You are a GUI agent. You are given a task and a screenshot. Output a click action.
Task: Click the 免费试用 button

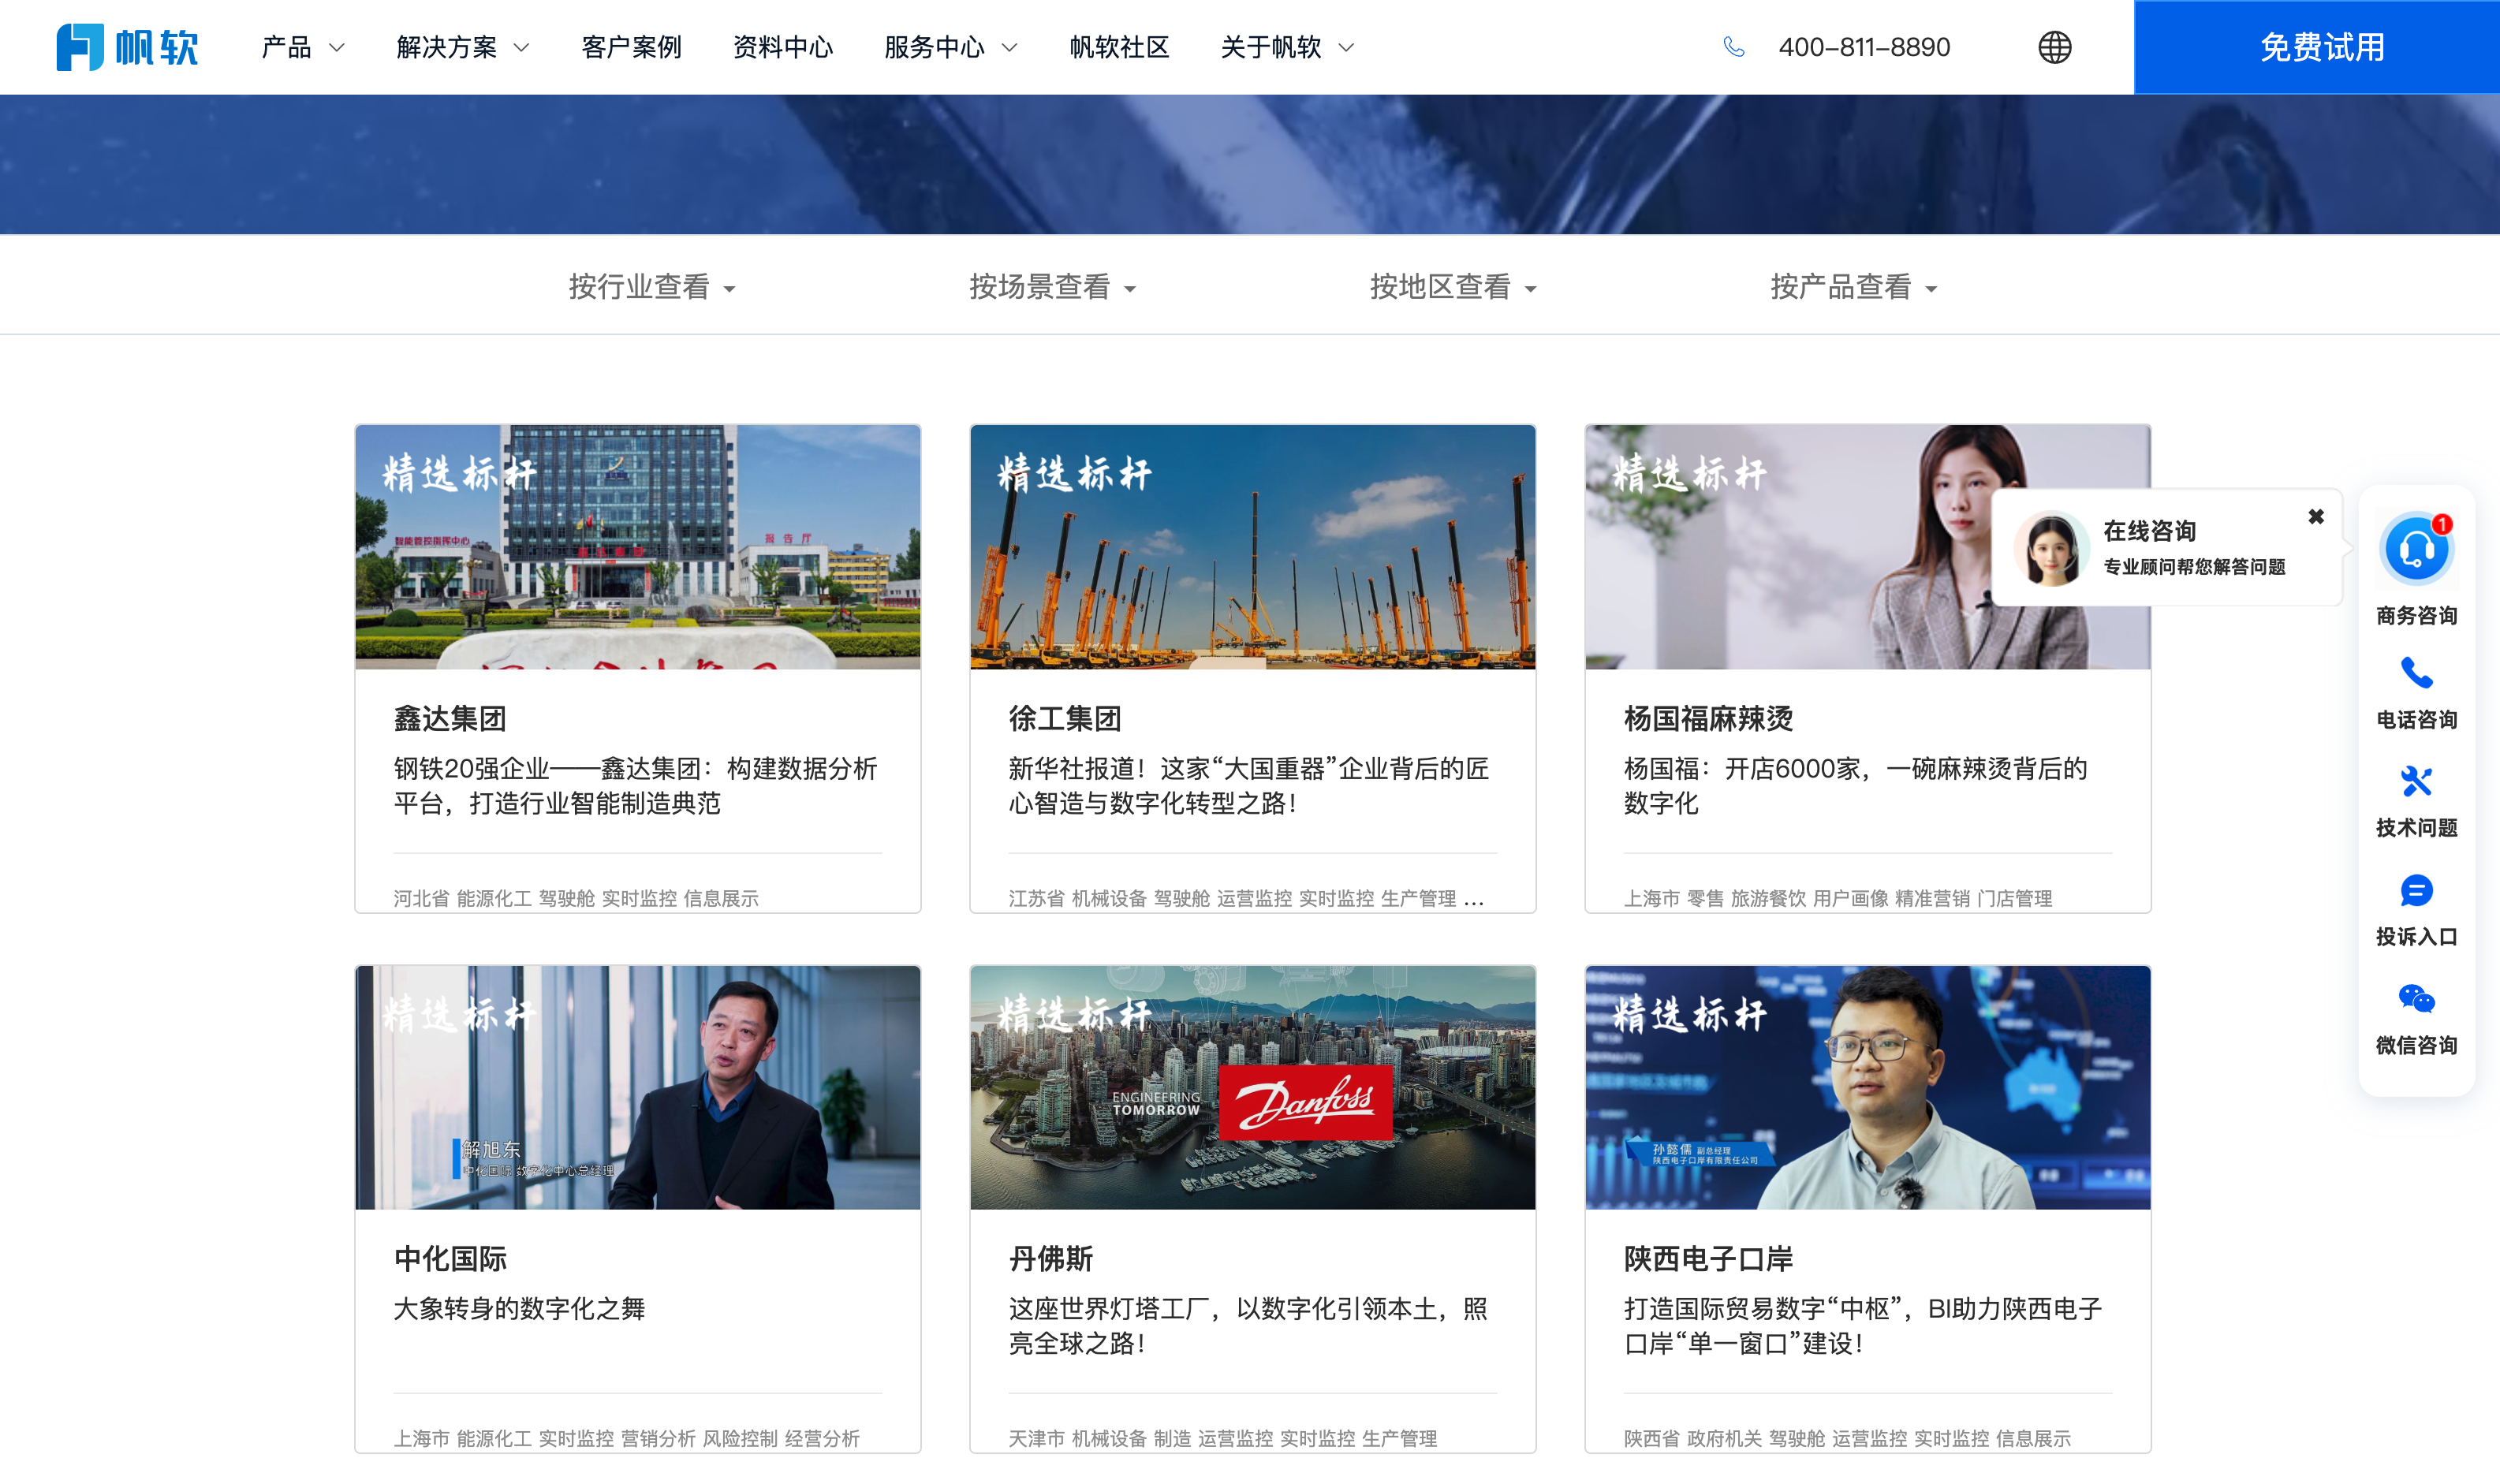click(2316, 47)
